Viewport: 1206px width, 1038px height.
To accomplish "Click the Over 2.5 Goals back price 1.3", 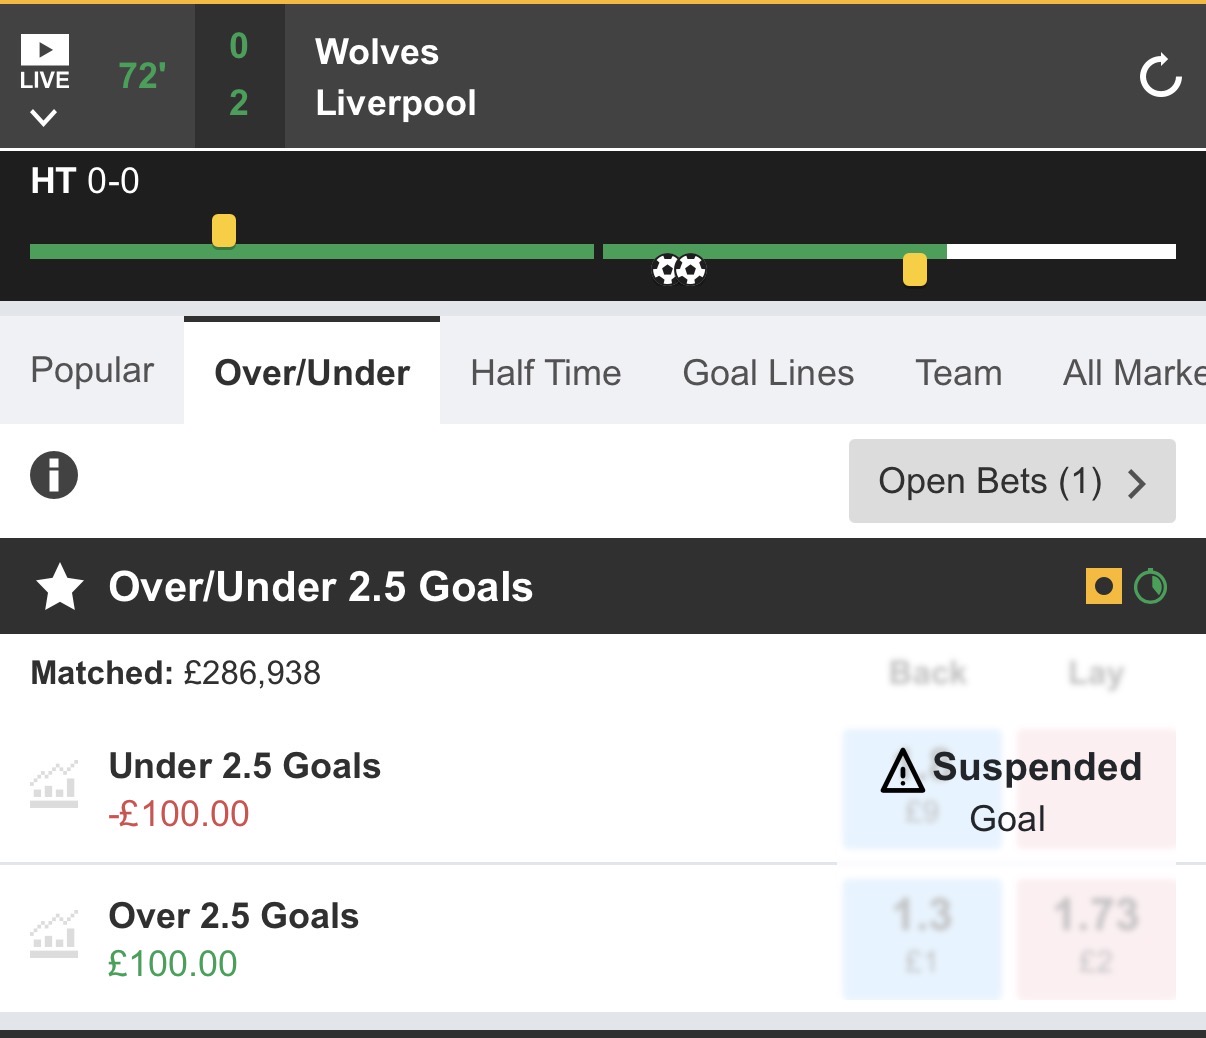I will coord(921,937).
